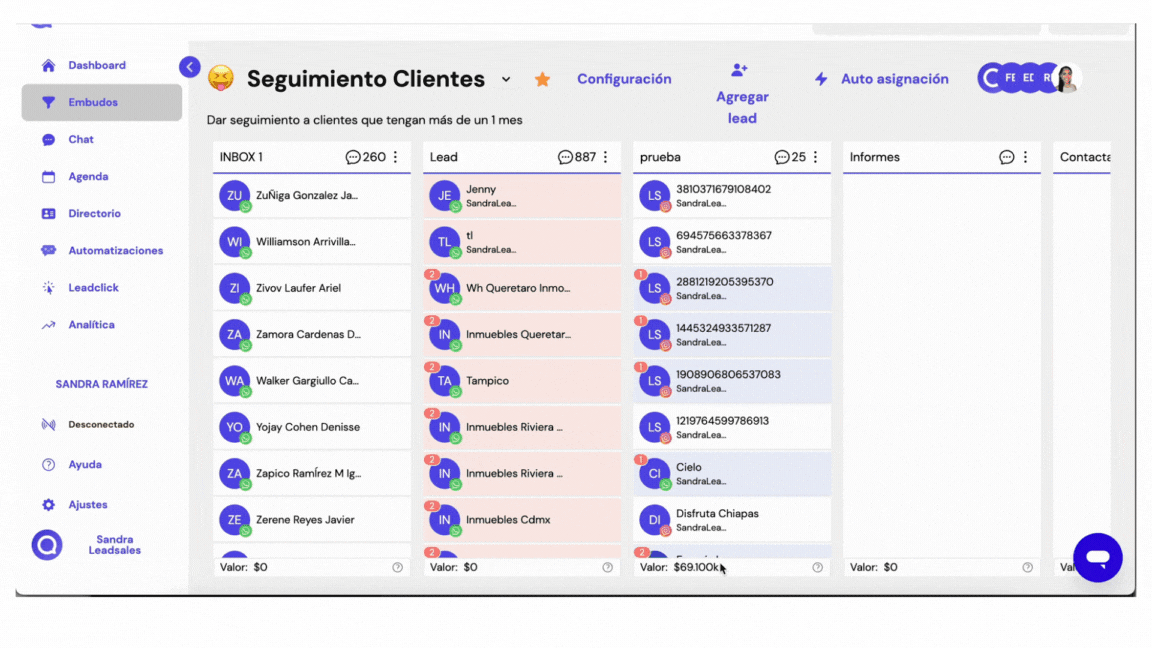Open the blue chat support bubble
Viewport: 1152px width, 648px height.
pyautogui.click(x=1097, y=557)
